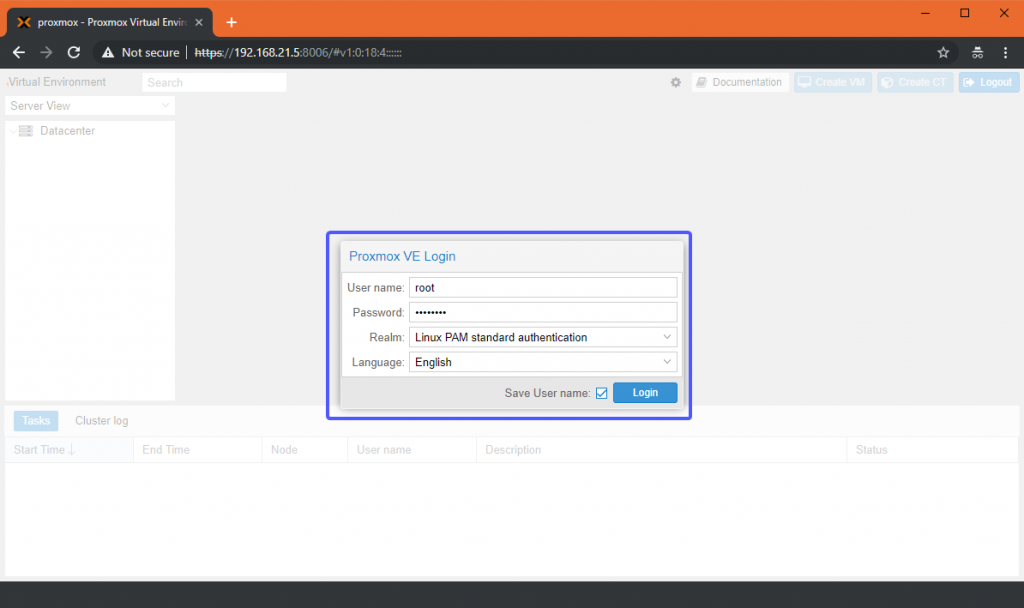Open the Language dropdown
Viewport: 1024px width, 608px height.
[667, 362]
